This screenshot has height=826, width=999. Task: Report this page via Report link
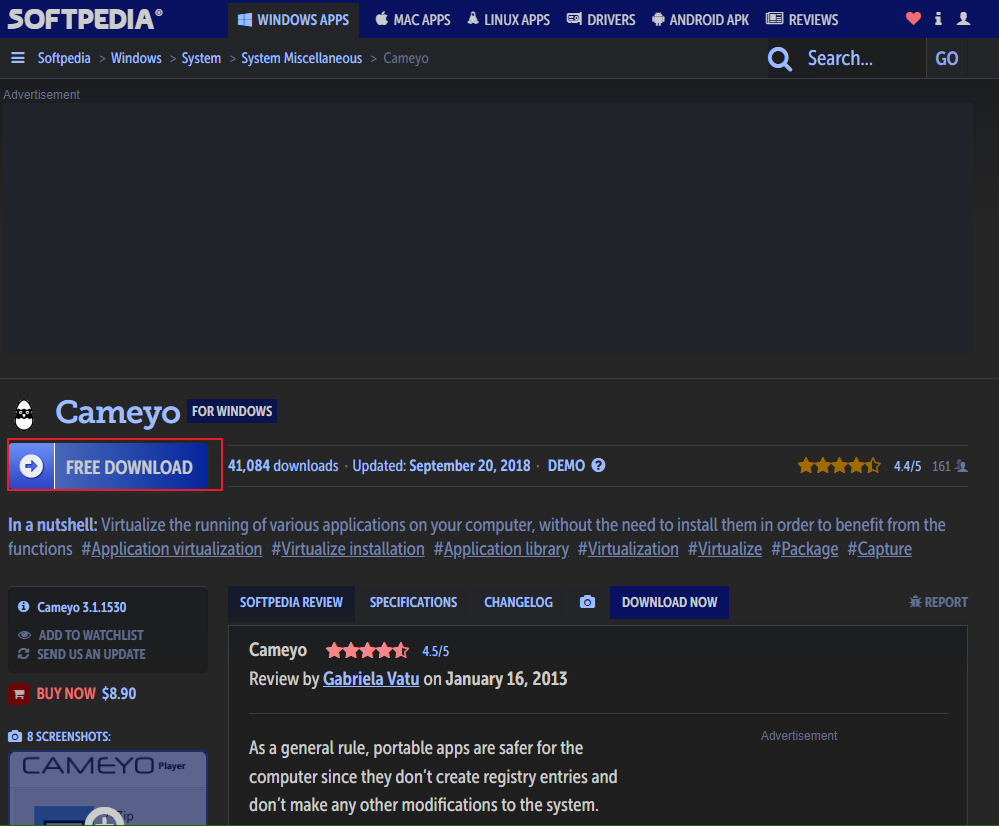pyautogui.click(x=938, y=602)
